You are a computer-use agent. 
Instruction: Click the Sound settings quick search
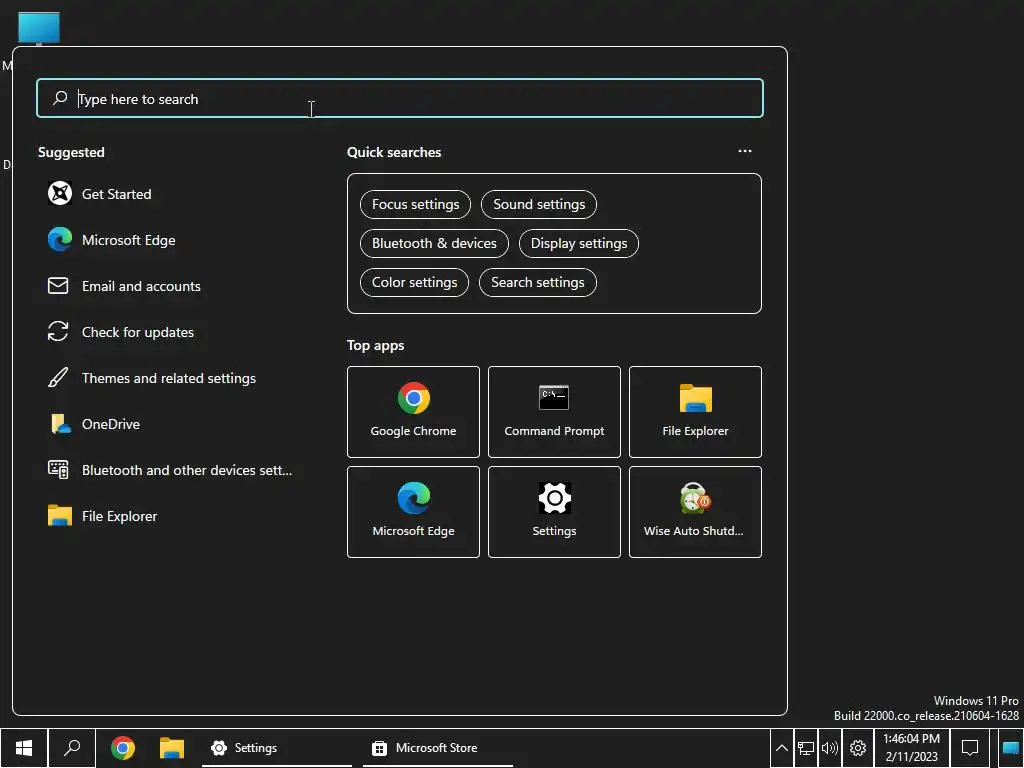pyautogui.click(x=539, y=204)
